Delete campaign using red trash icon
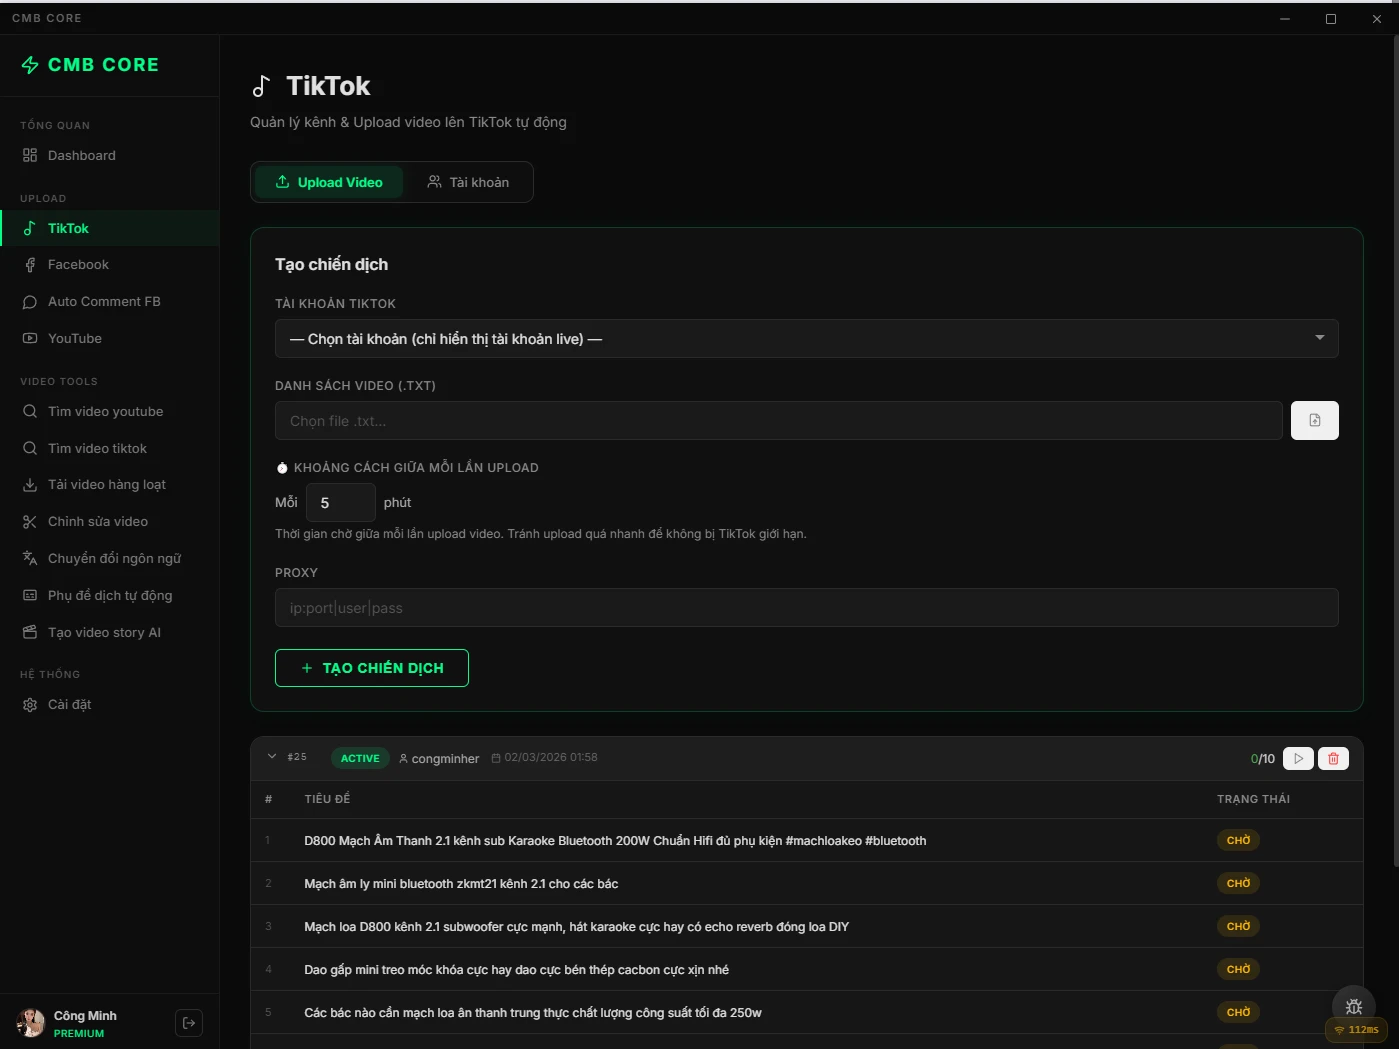The width and height of the screenshot is (1399, 1049). tap(1333, 759)
